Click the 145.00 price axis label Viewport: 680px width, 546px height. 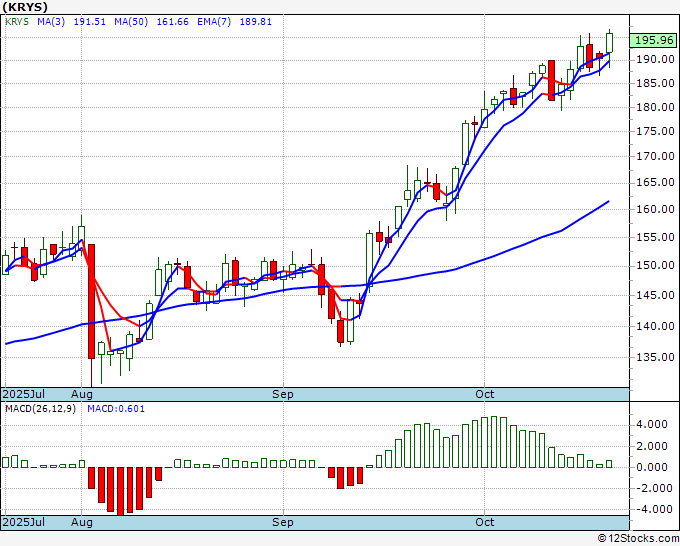[655, 295]
